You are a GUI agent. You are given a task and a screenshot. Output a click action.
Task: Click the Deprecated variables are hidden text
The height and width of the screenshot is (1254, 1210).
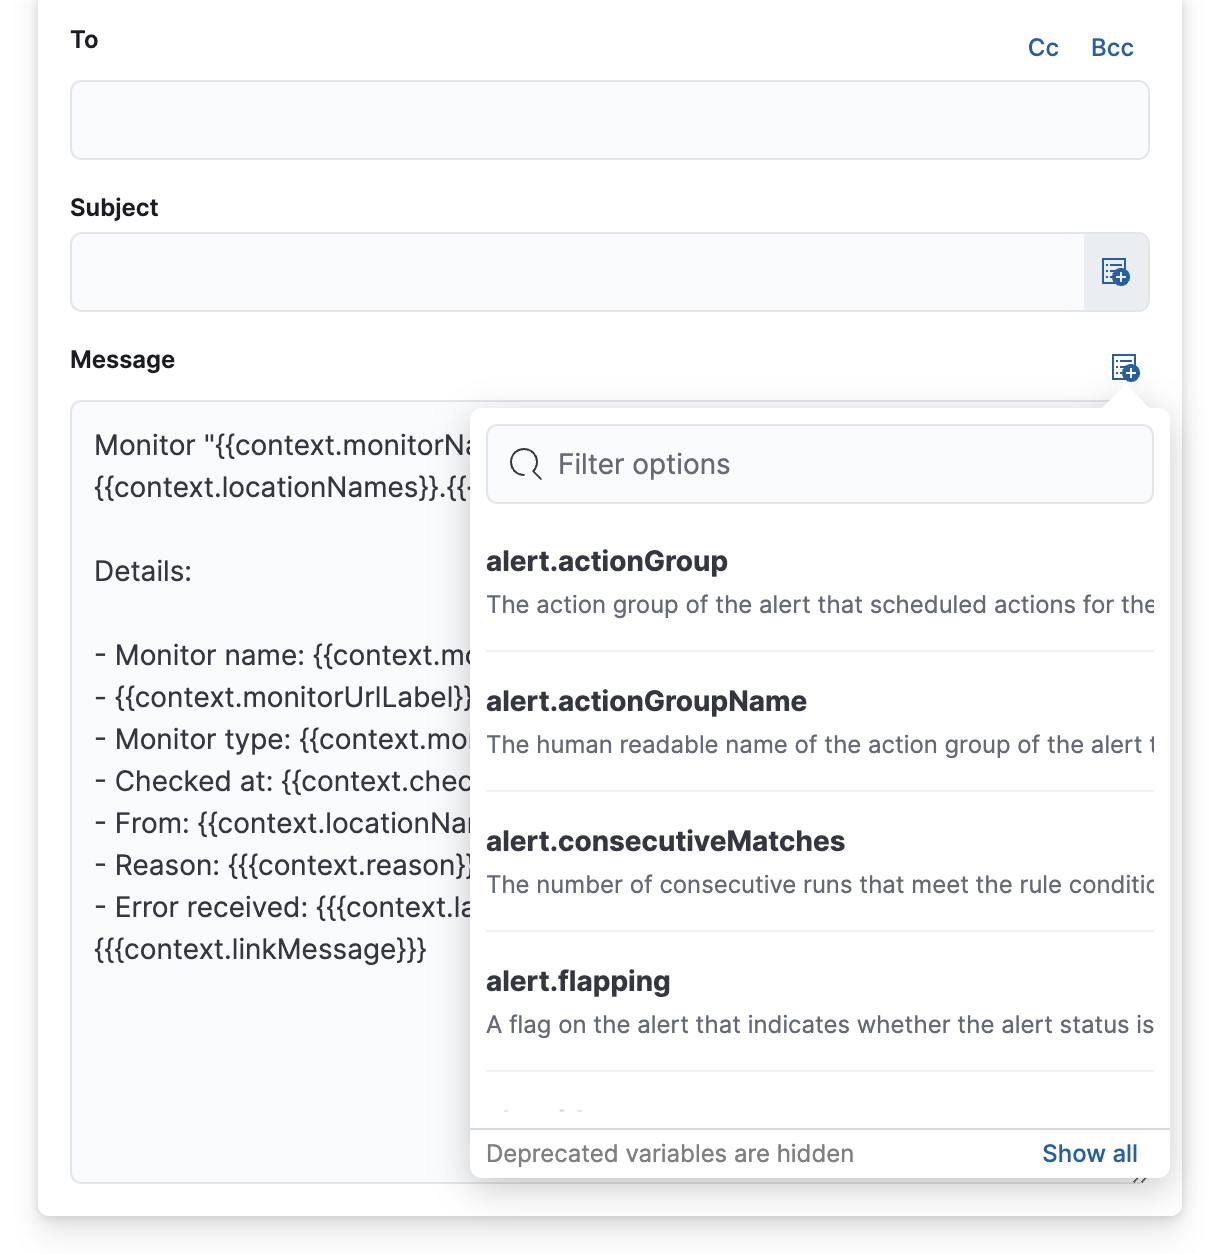pos(670,1153)
